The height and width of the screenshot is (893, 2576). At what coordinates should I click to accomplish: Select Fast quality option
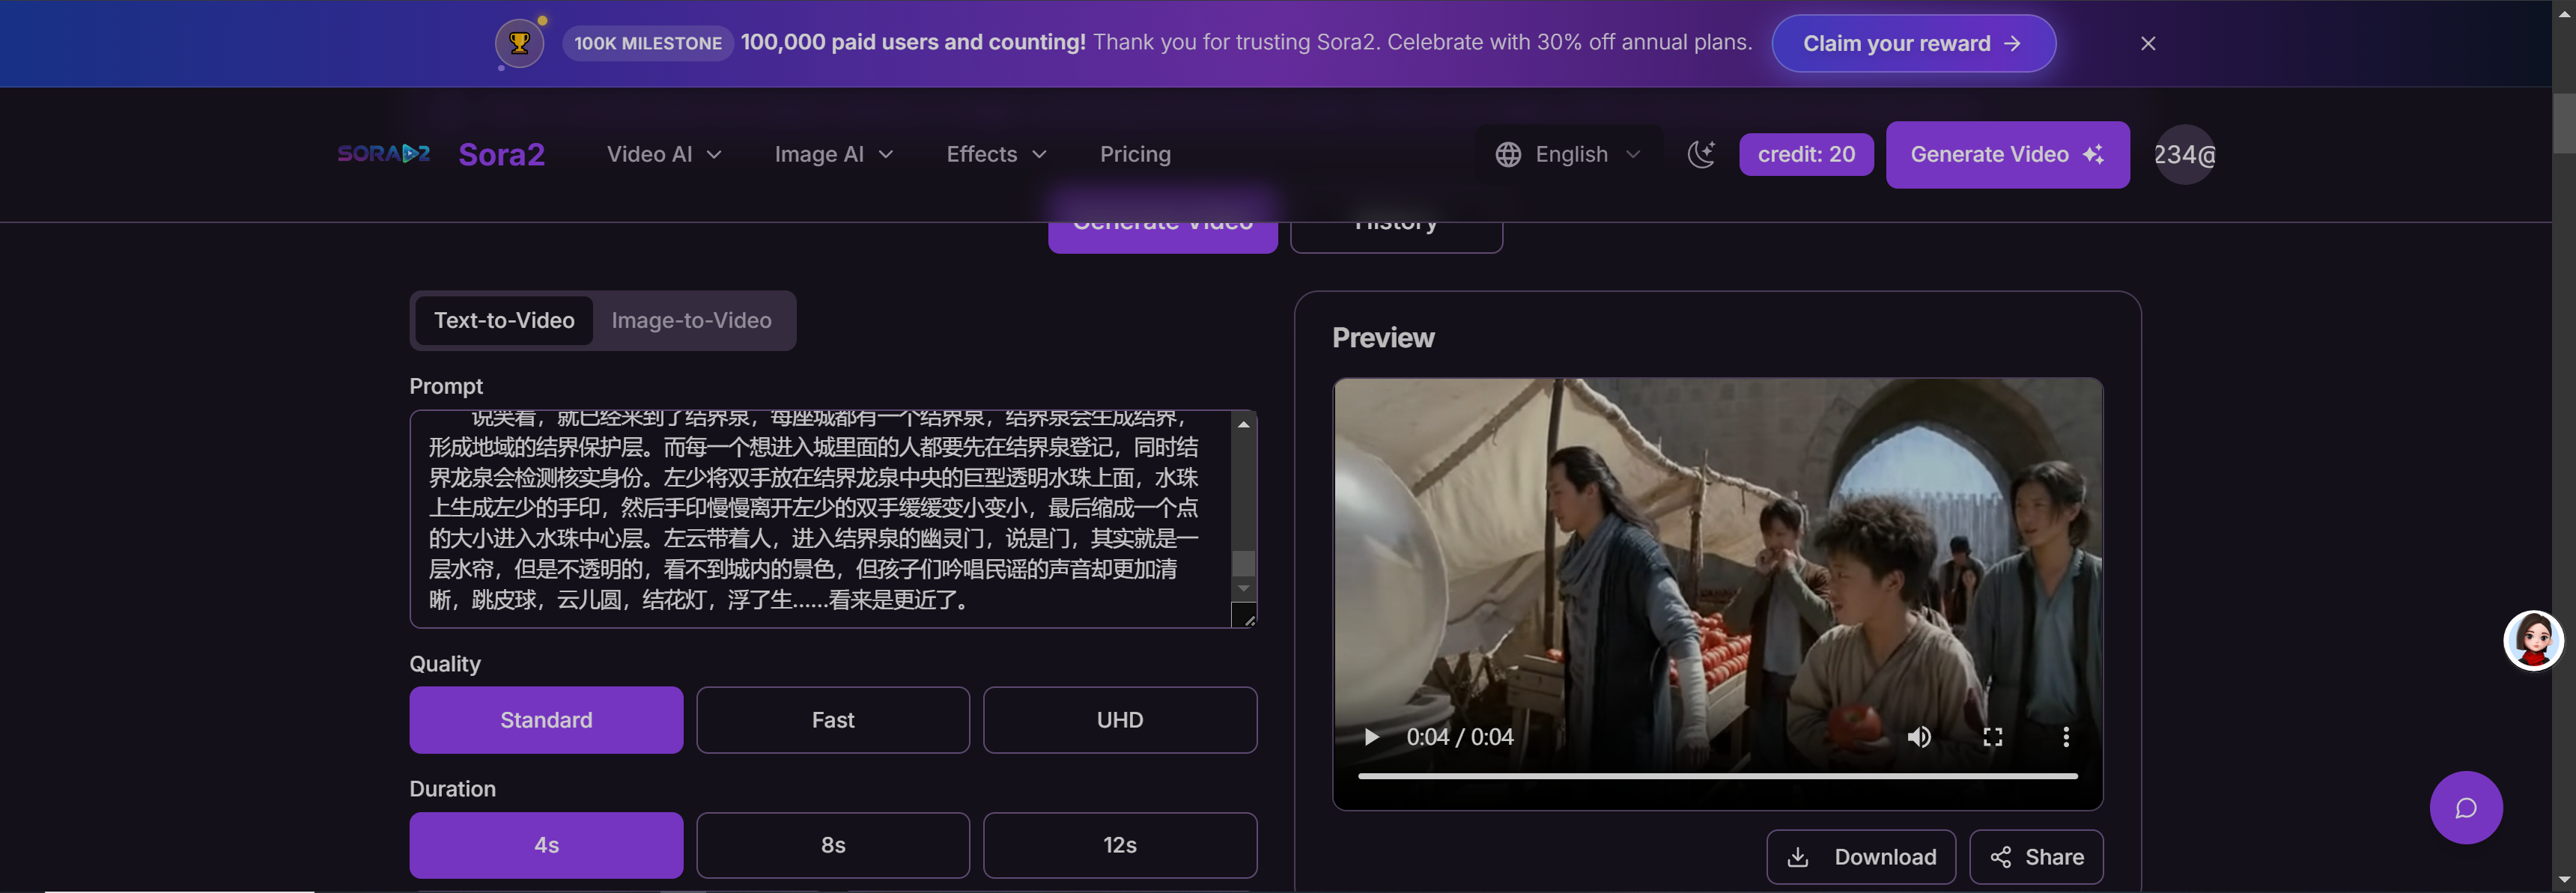point(832,720)
